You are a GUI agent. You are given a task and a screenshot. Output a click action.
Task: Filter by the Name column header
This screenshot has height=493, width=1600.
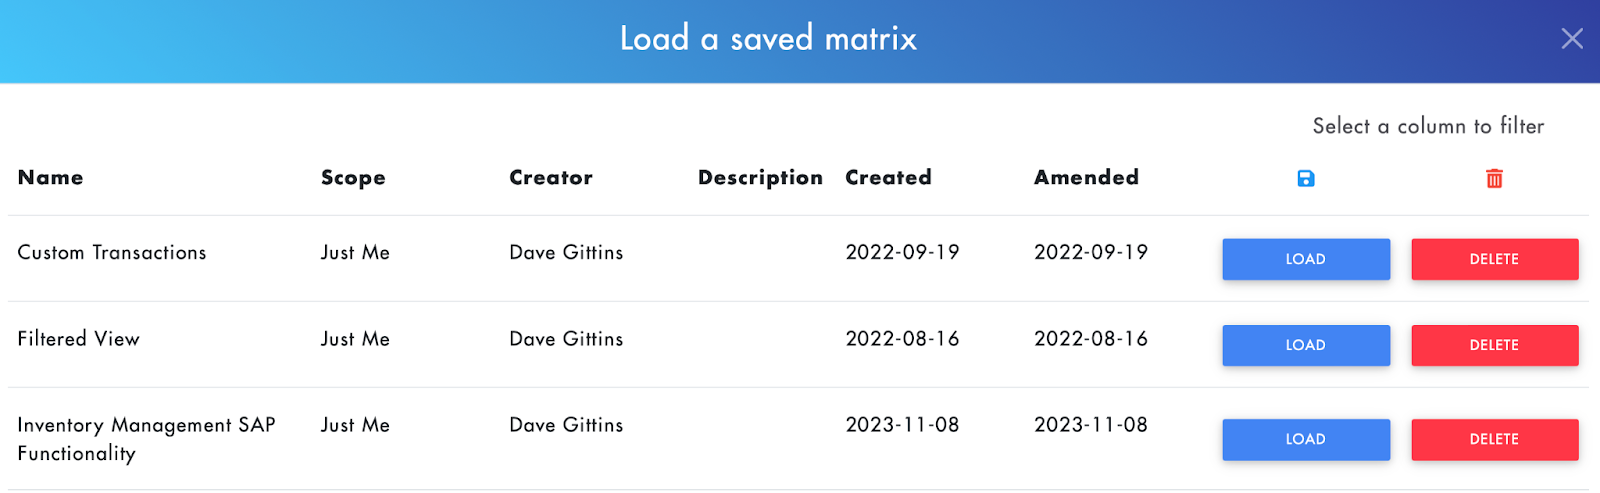pos(51,178)
